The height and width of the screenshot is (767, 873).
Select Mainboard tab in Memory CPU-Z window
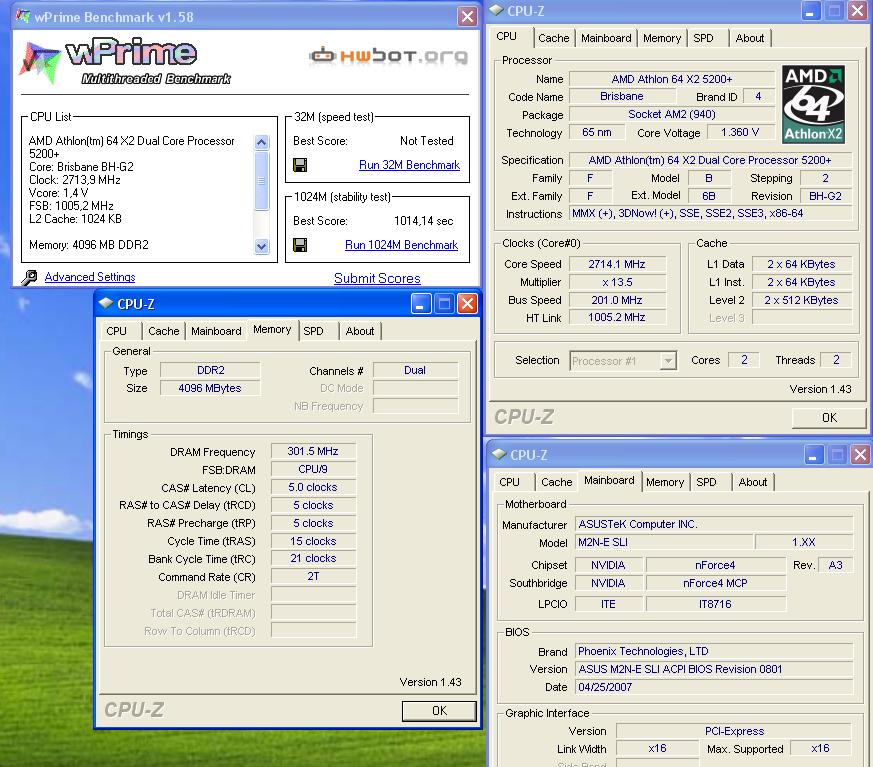tap(216, 331)
